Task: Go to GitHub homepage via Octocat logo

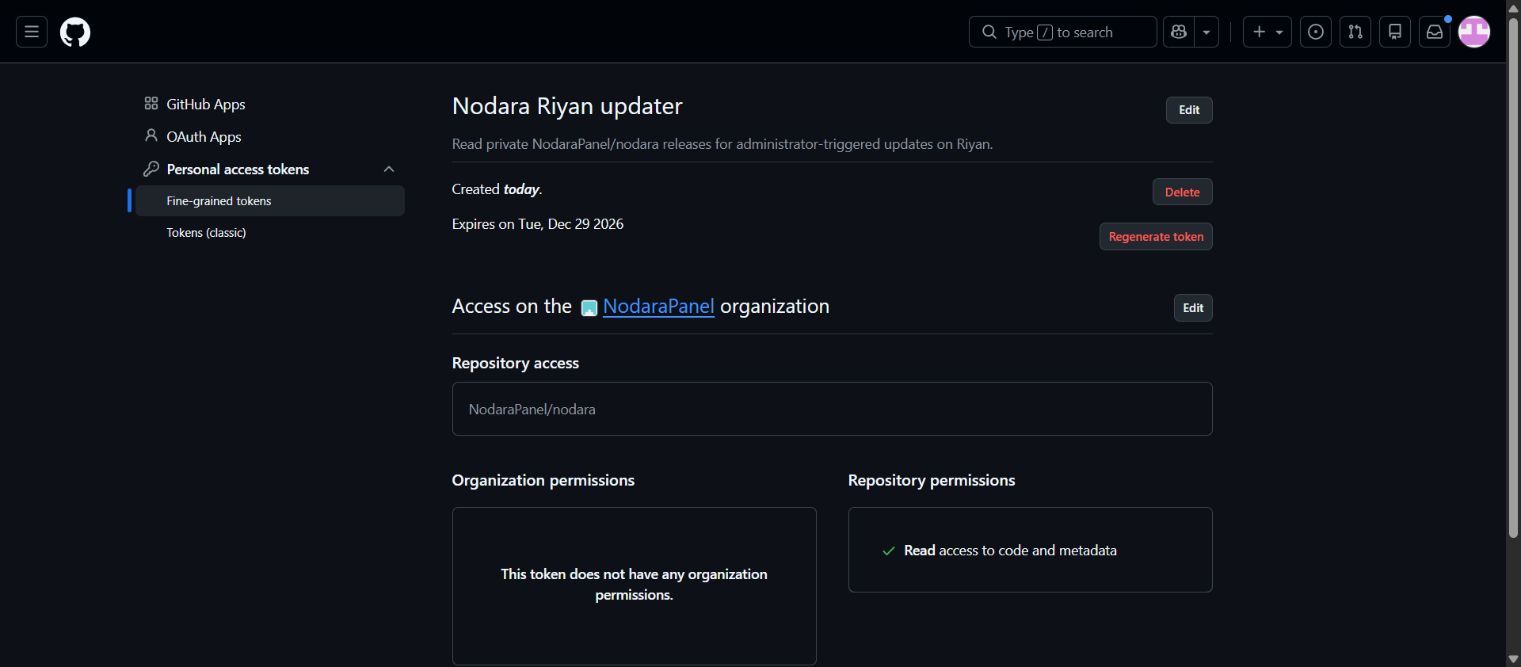Action: pyautogui.click(x=75, y=32)
